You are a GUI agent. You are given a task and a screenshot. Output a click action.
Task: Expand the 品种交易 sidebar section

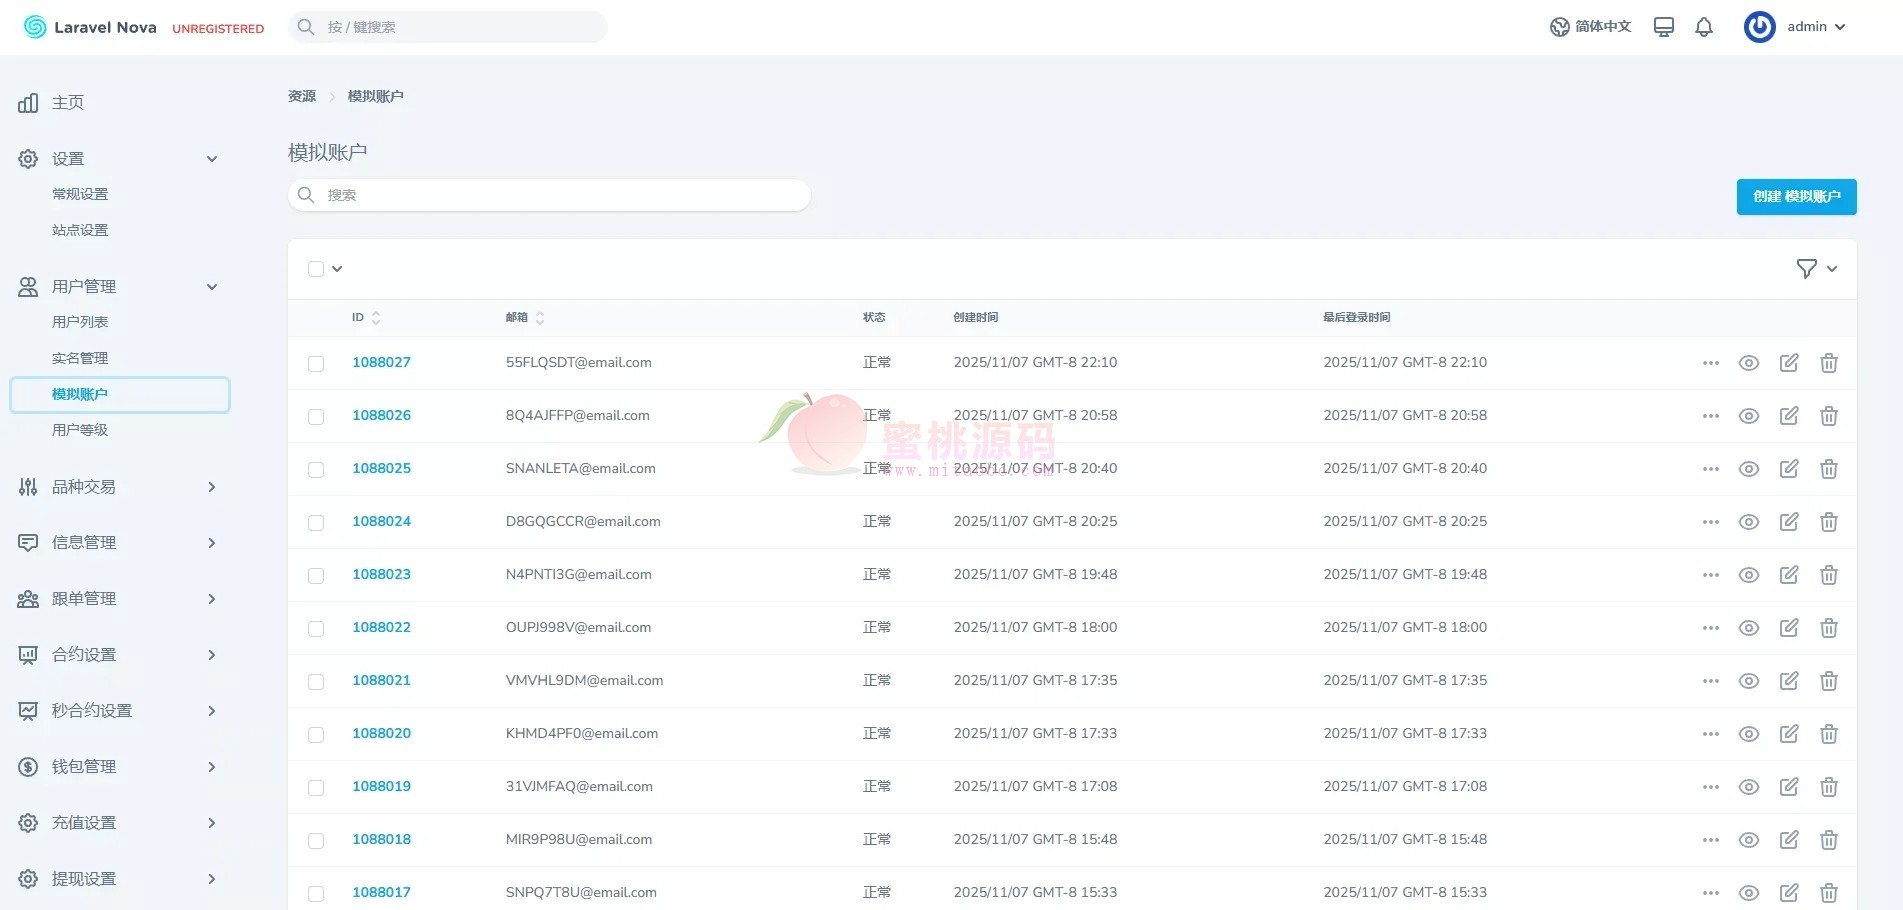click(x=118, y=487)
